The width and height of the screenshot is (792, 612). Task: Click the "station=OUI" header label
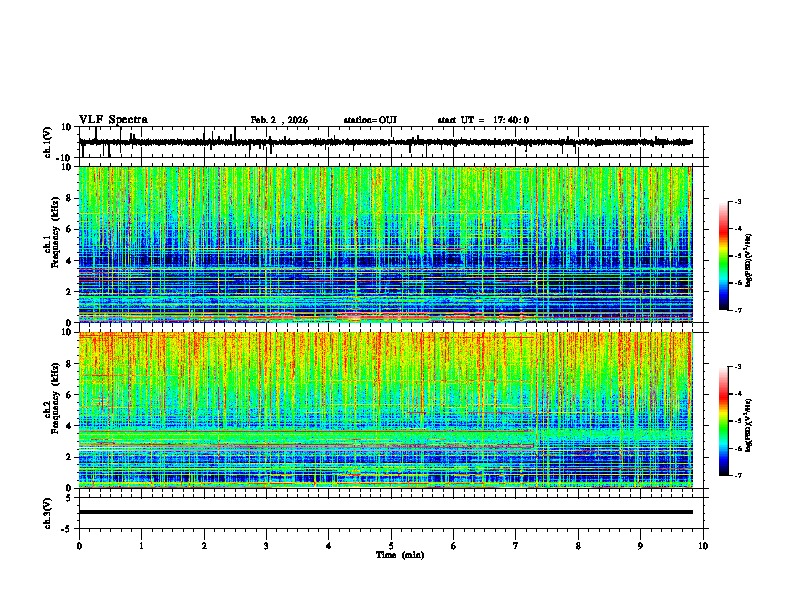[x=370, y=120]
